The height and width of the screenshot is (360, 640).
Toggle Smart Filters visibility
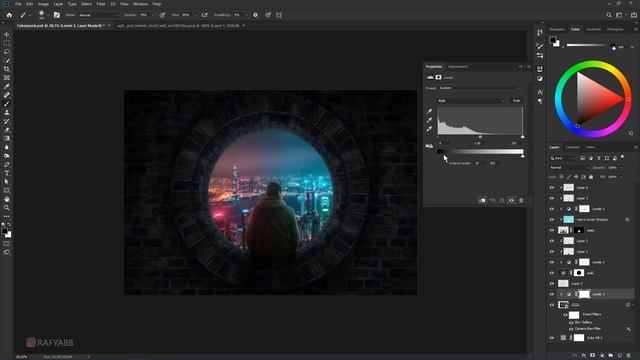[x=566, y=315]
